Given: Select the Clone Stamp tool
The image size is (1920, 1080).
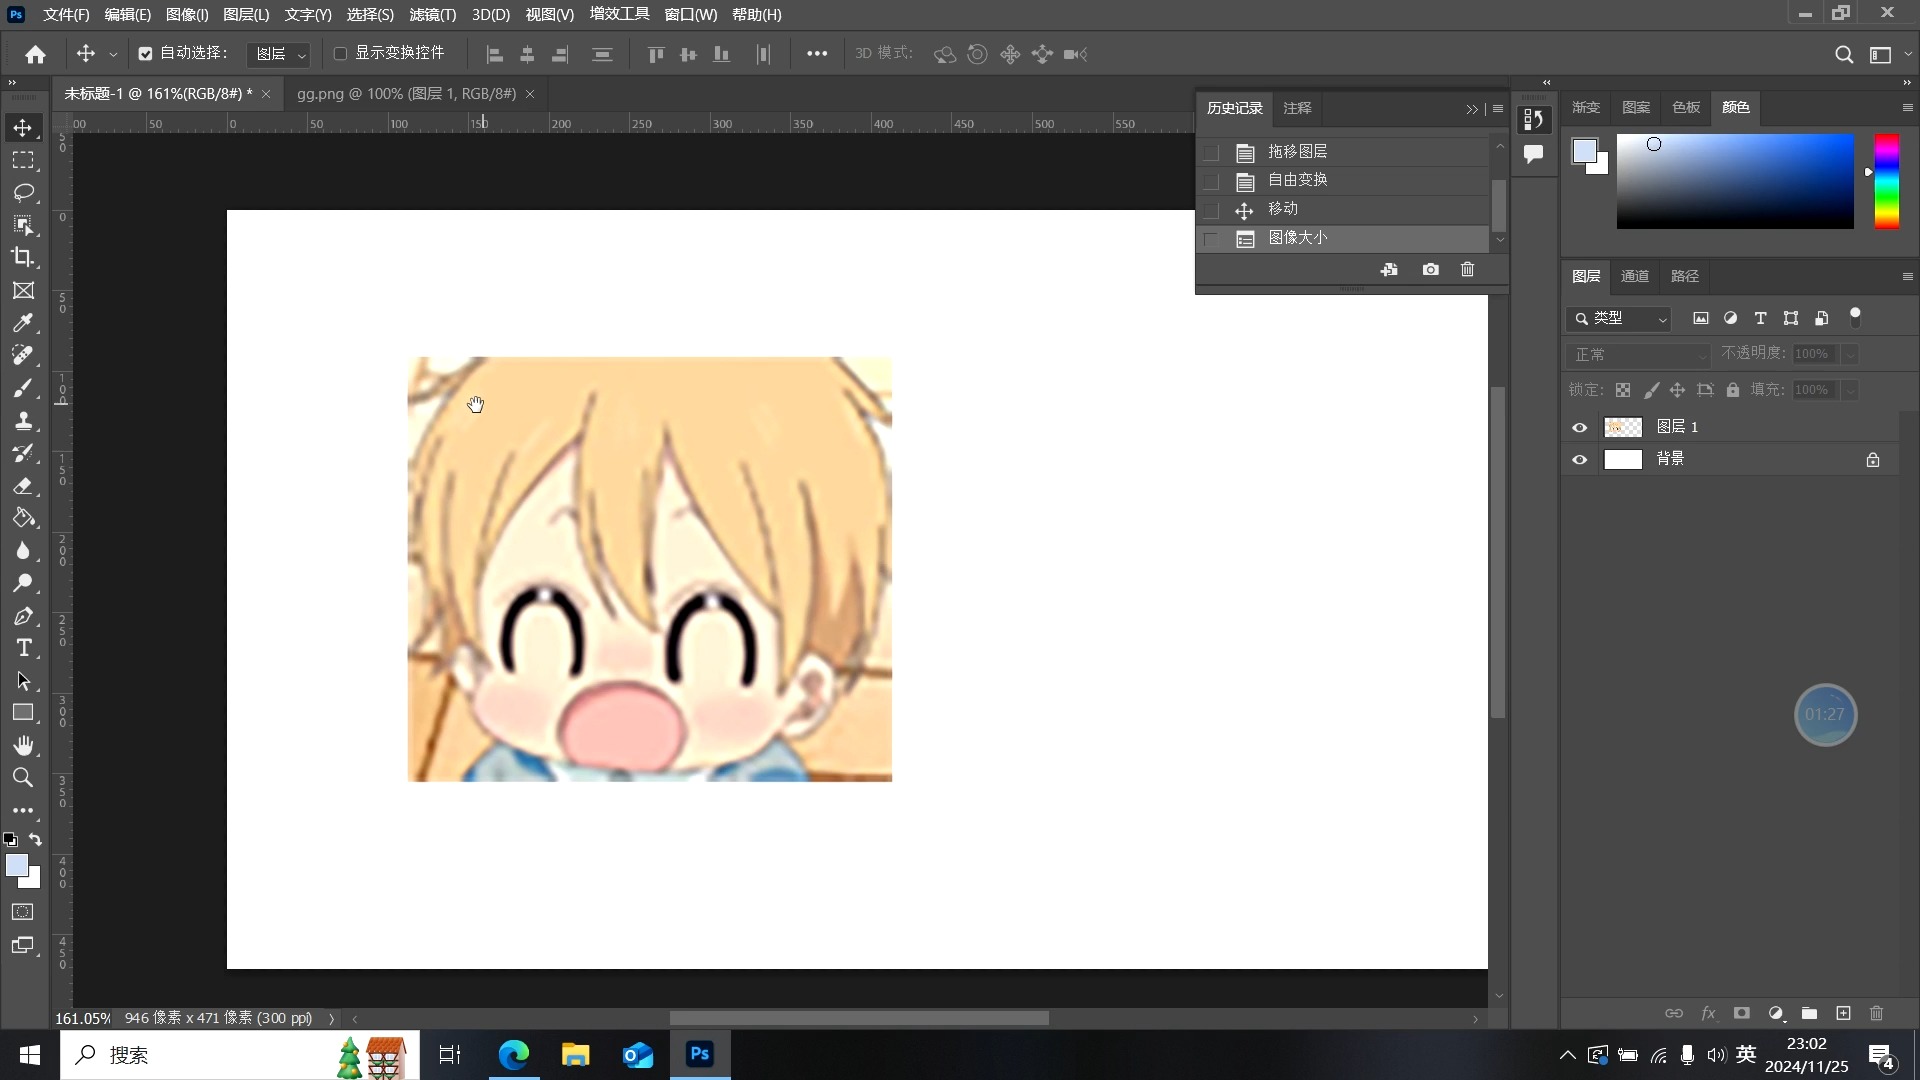Looking at the screenshot, I should (23, 420).
